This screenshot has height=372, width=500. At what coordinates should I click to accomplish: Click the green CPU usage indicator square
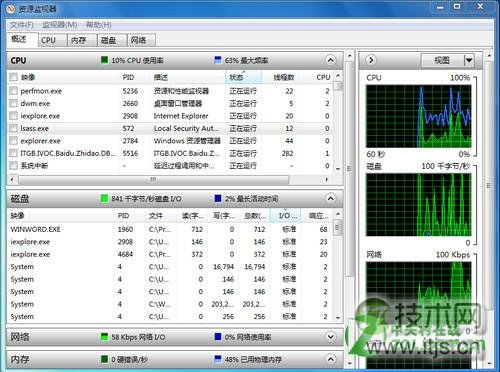click(104, 60)
